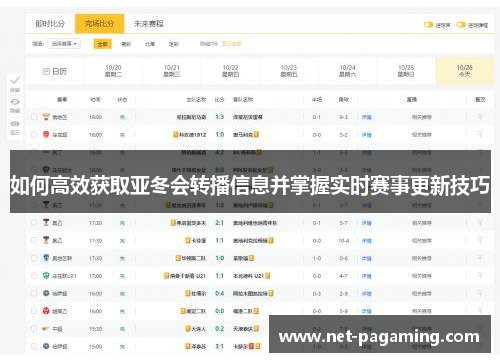The height and width of the screenshot is (362, 500).
Task: Open 详情 link of 17:00 U21 match
Action: 367,276
